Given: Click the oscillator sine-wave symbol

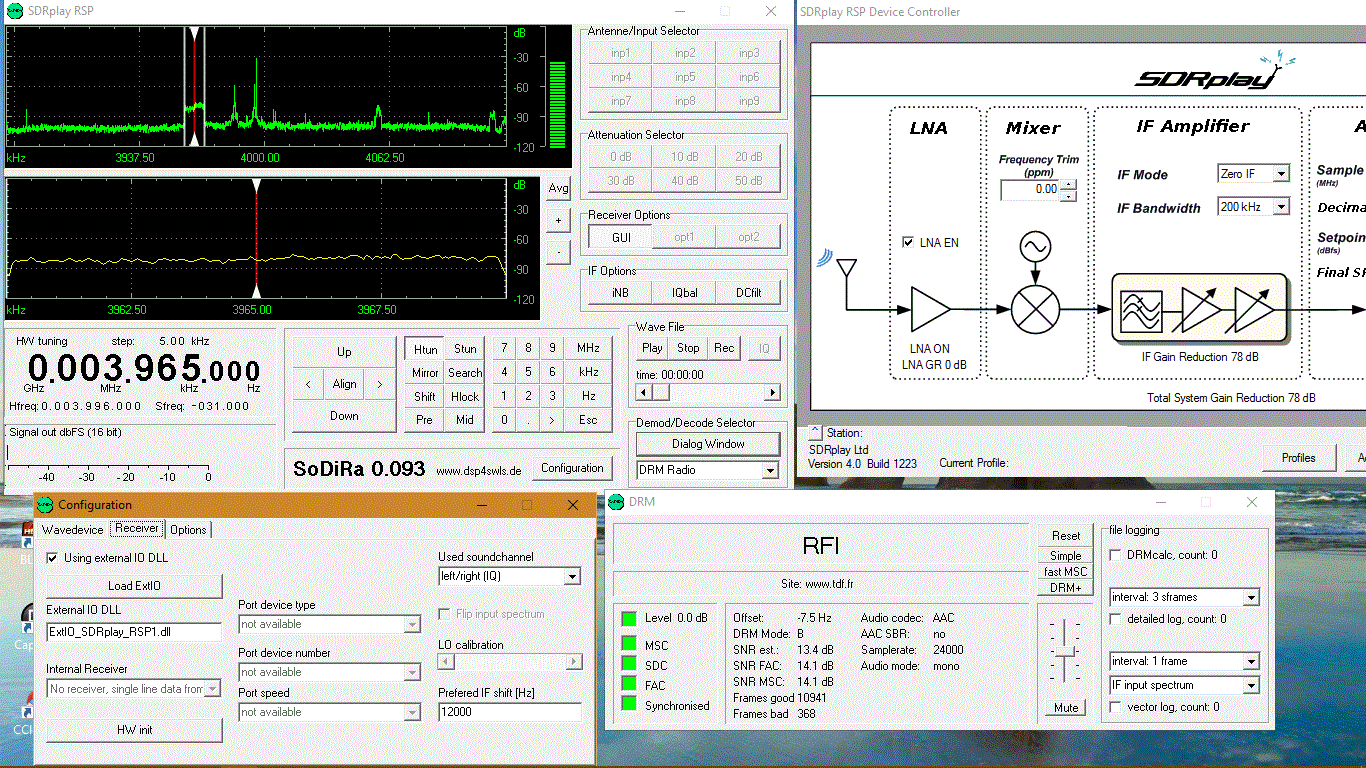Looking at the screenshot, I should (1034, 246).
